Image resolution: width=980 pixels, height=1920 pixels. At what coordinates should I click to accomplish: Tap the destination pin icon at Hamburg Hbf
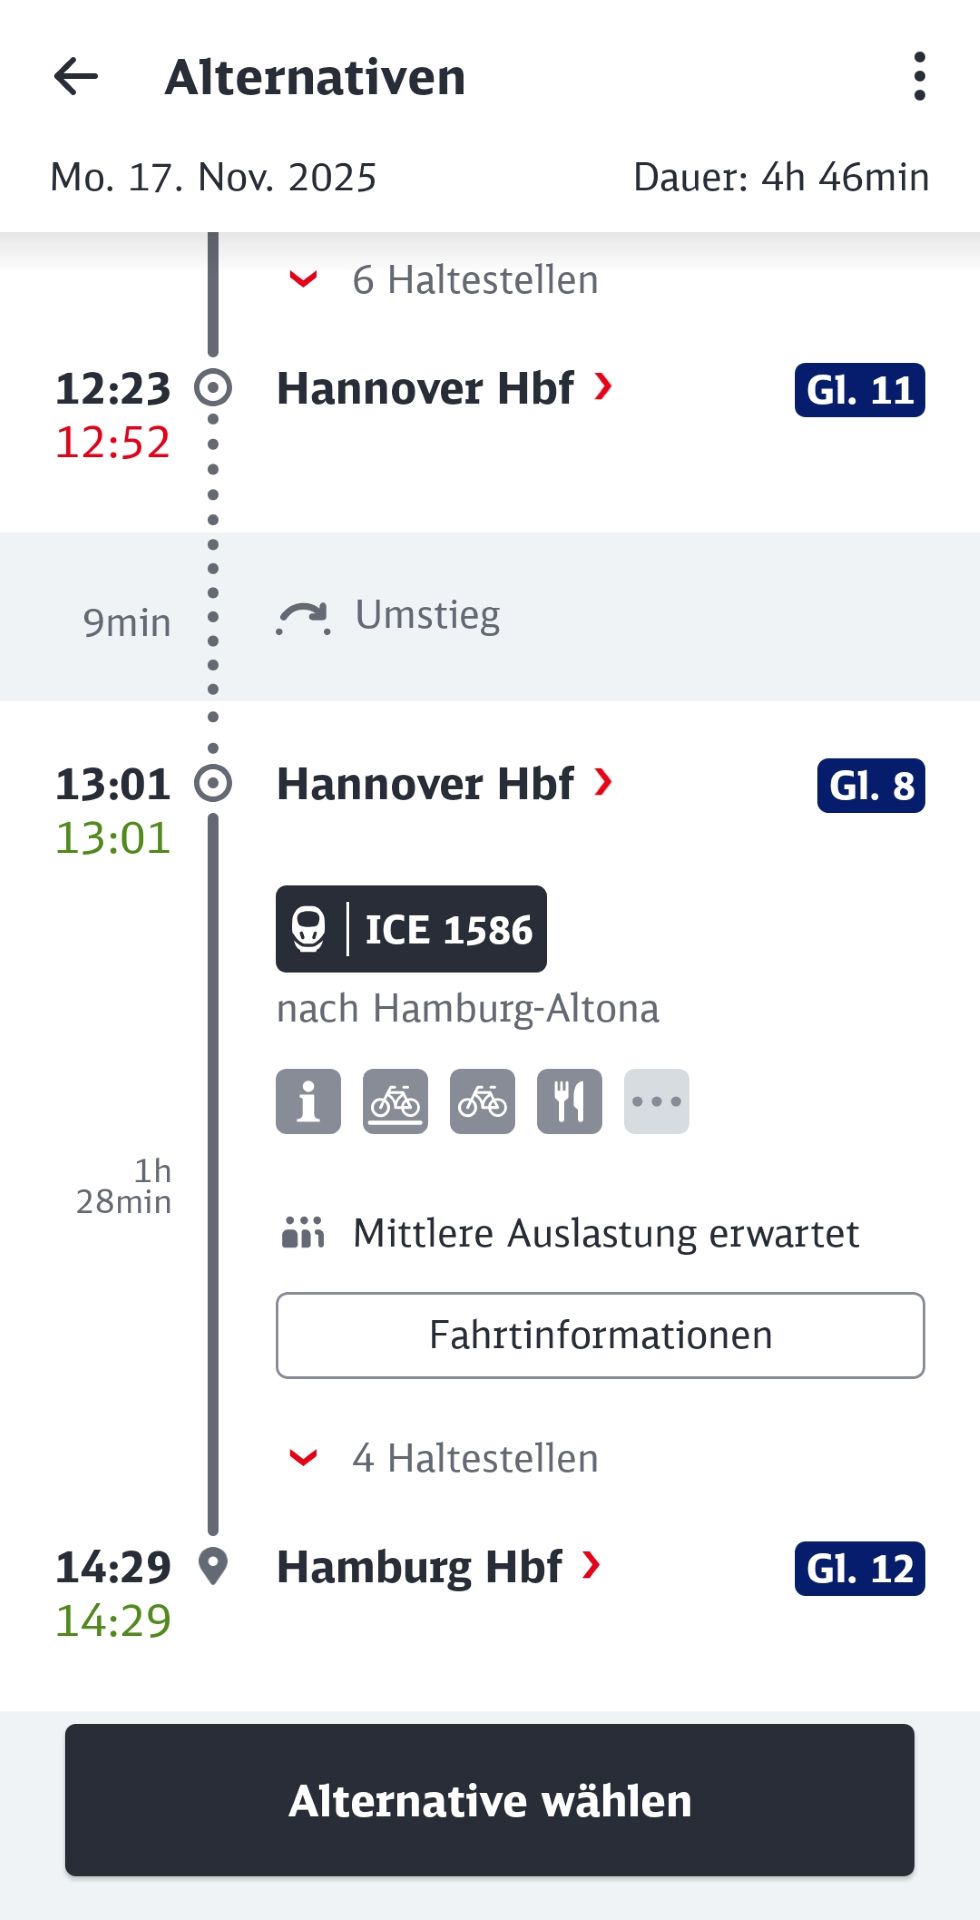click(x=213, y=1566)
